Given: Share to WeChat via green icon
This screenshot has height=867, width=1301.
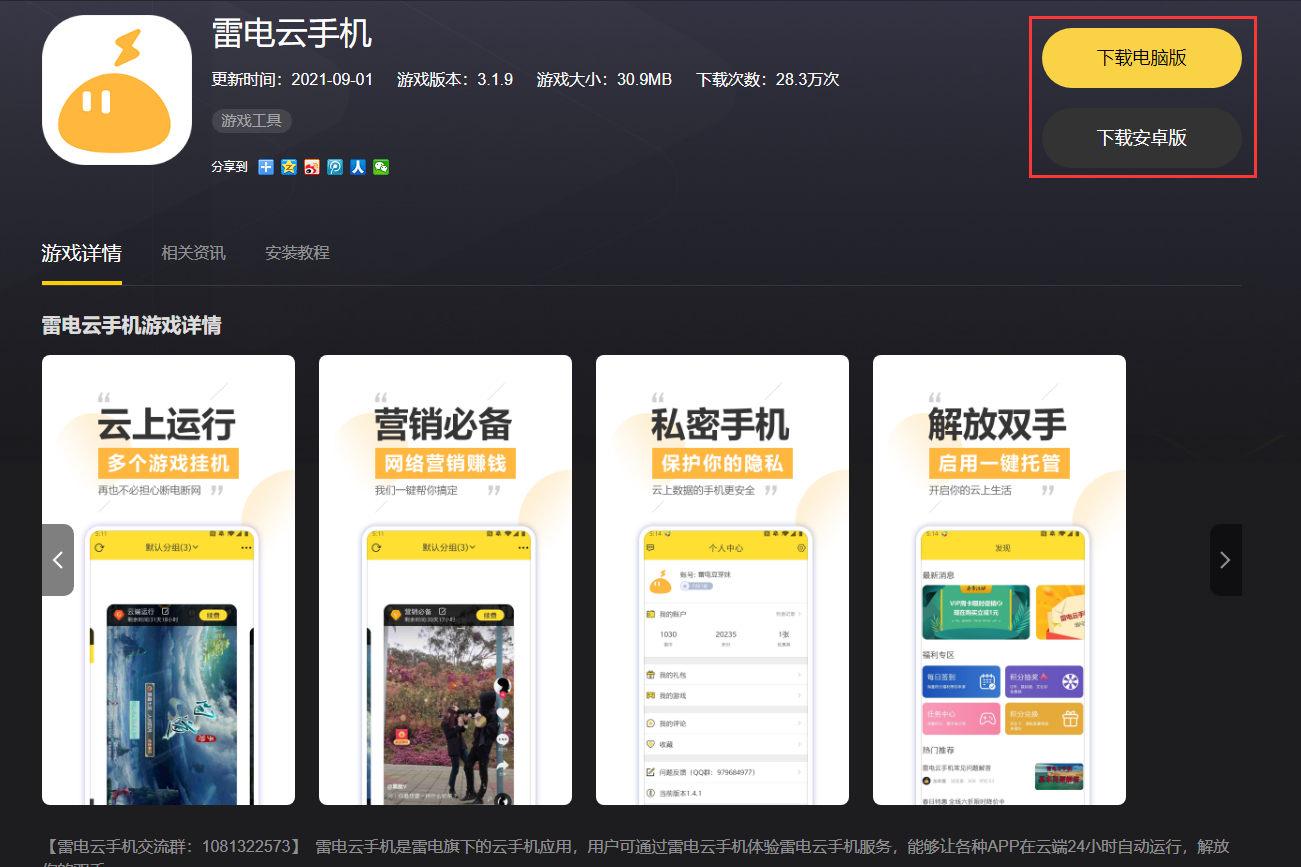Looking at the screenshot, I should pos(381,167).
